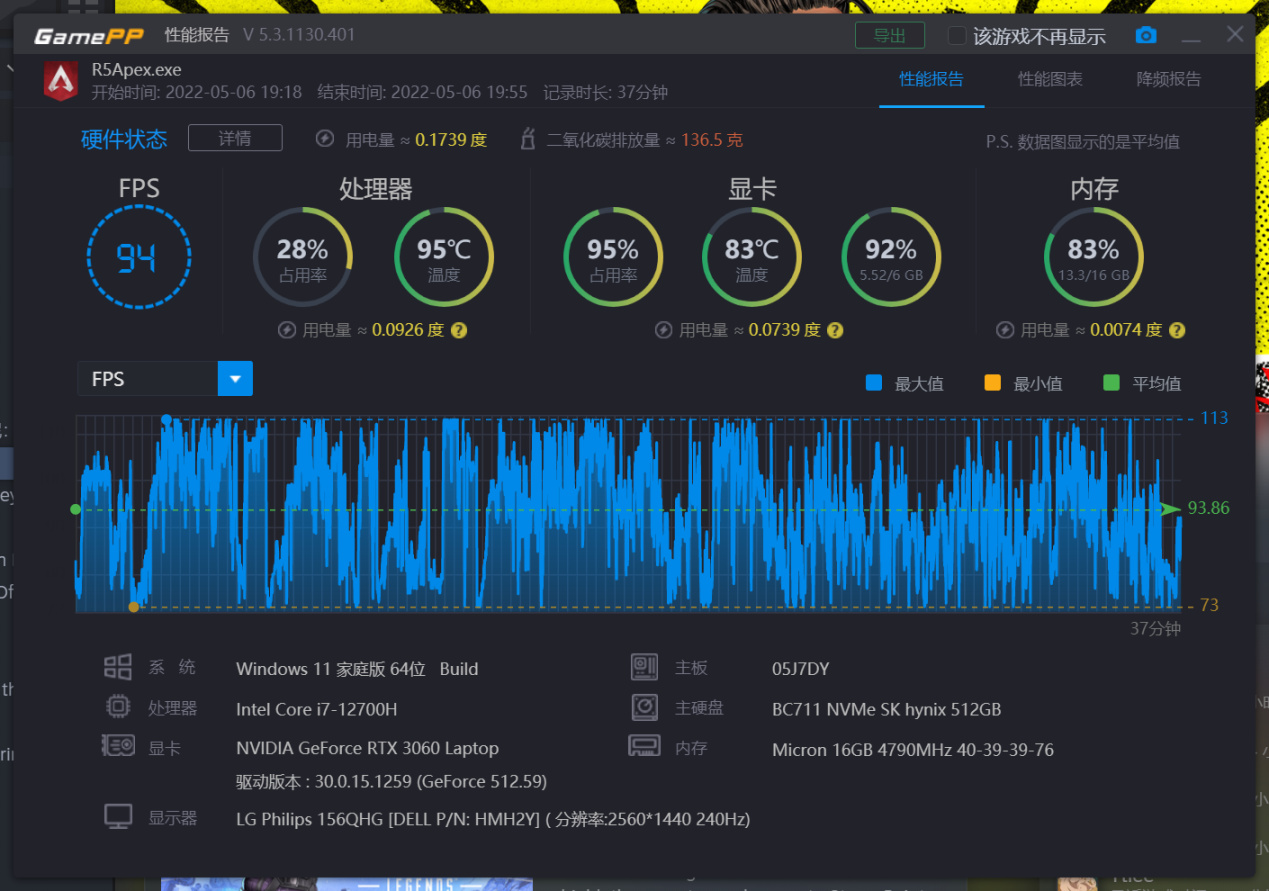Click the total power consumption lightning icon
The width and height of the screenshot is (1269, 891).
point(325,139)
